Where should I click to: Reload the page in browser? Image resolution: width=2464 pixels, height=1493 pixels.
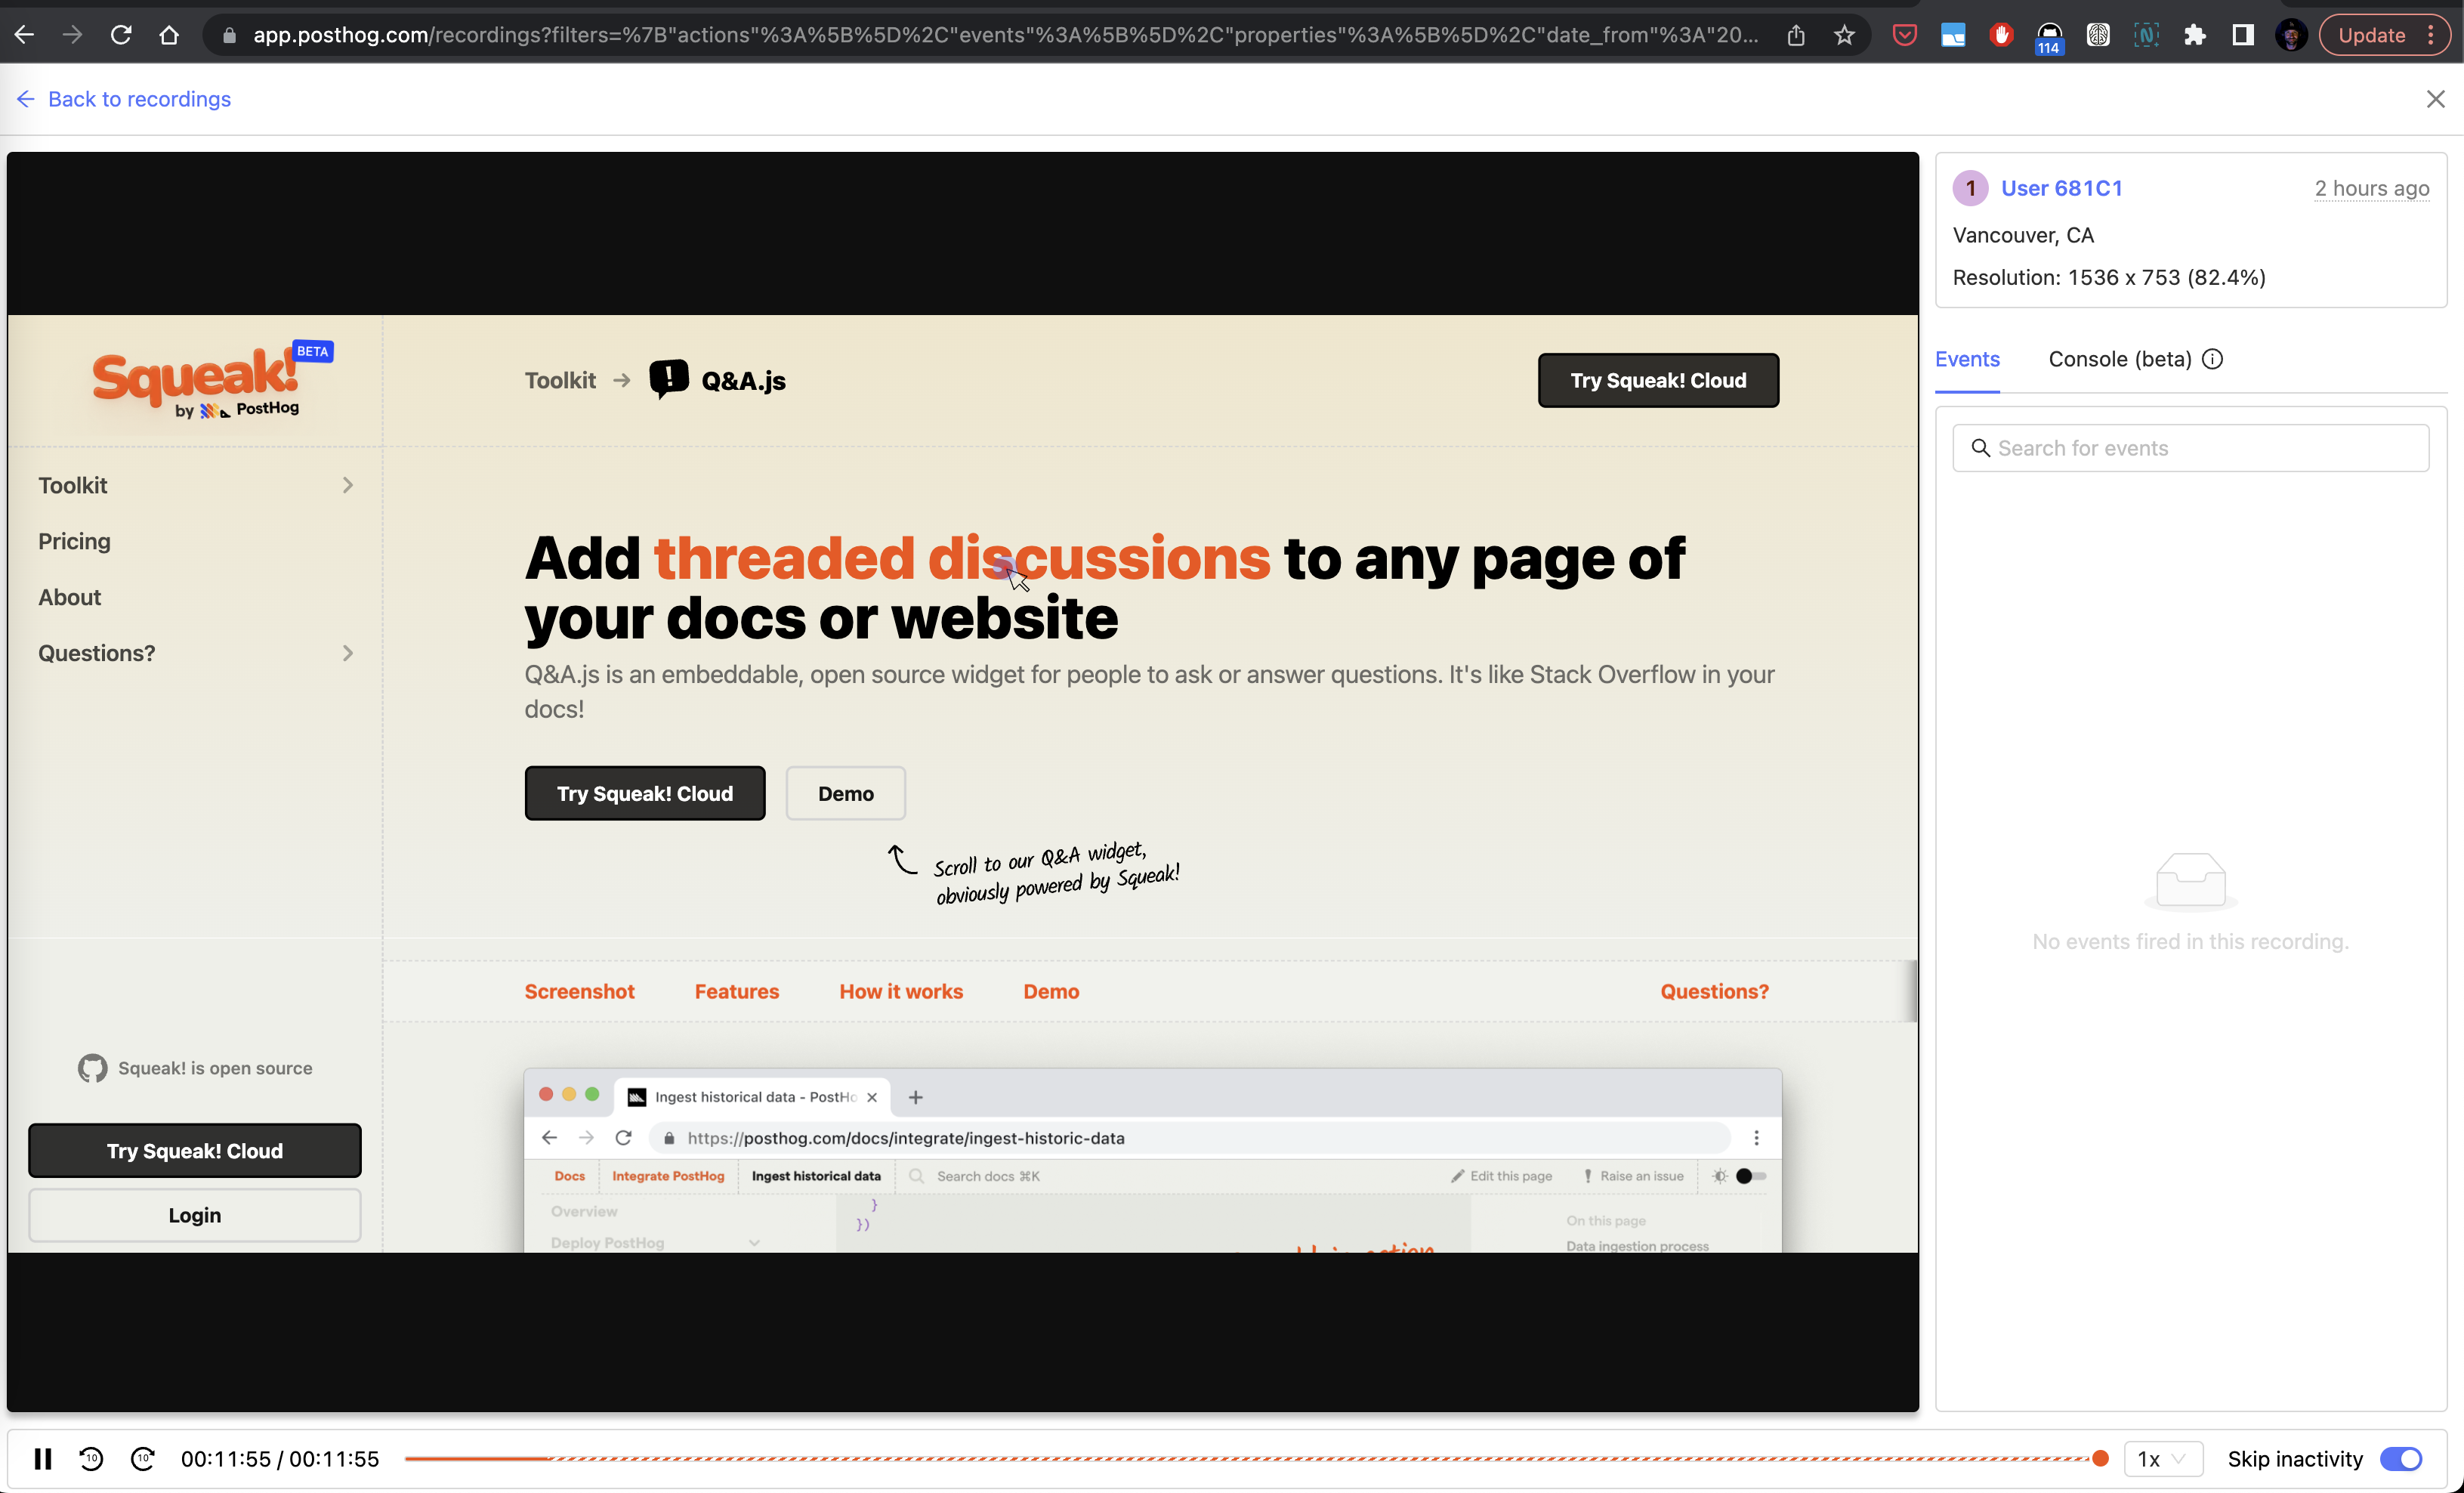121,35
